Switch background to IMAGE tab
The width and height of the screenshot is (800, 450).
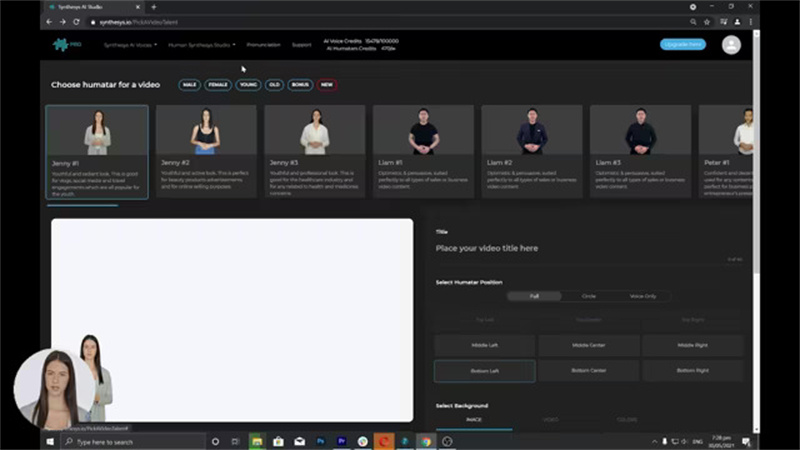click(x=474, y=420)
